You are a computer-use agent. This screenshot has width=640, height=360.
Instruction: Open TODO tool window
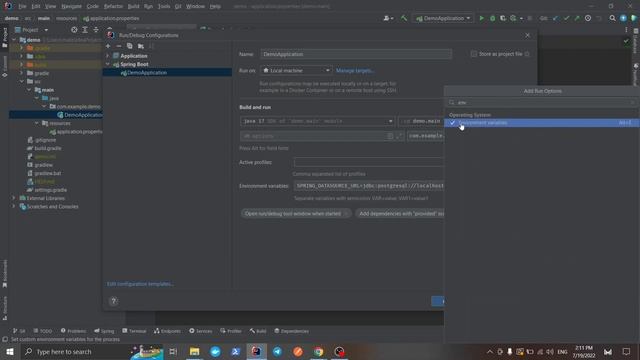click(x=43, y=331)
